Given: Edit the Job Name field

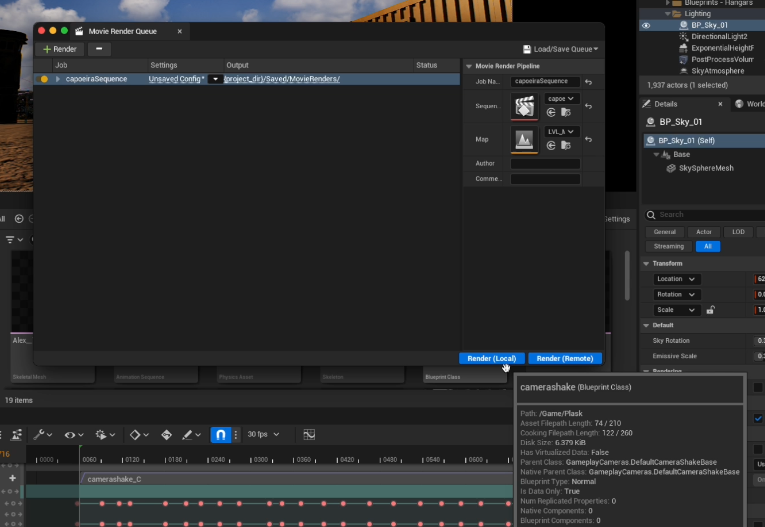Looking at the screenshot, I should click(x=545, y=81).
